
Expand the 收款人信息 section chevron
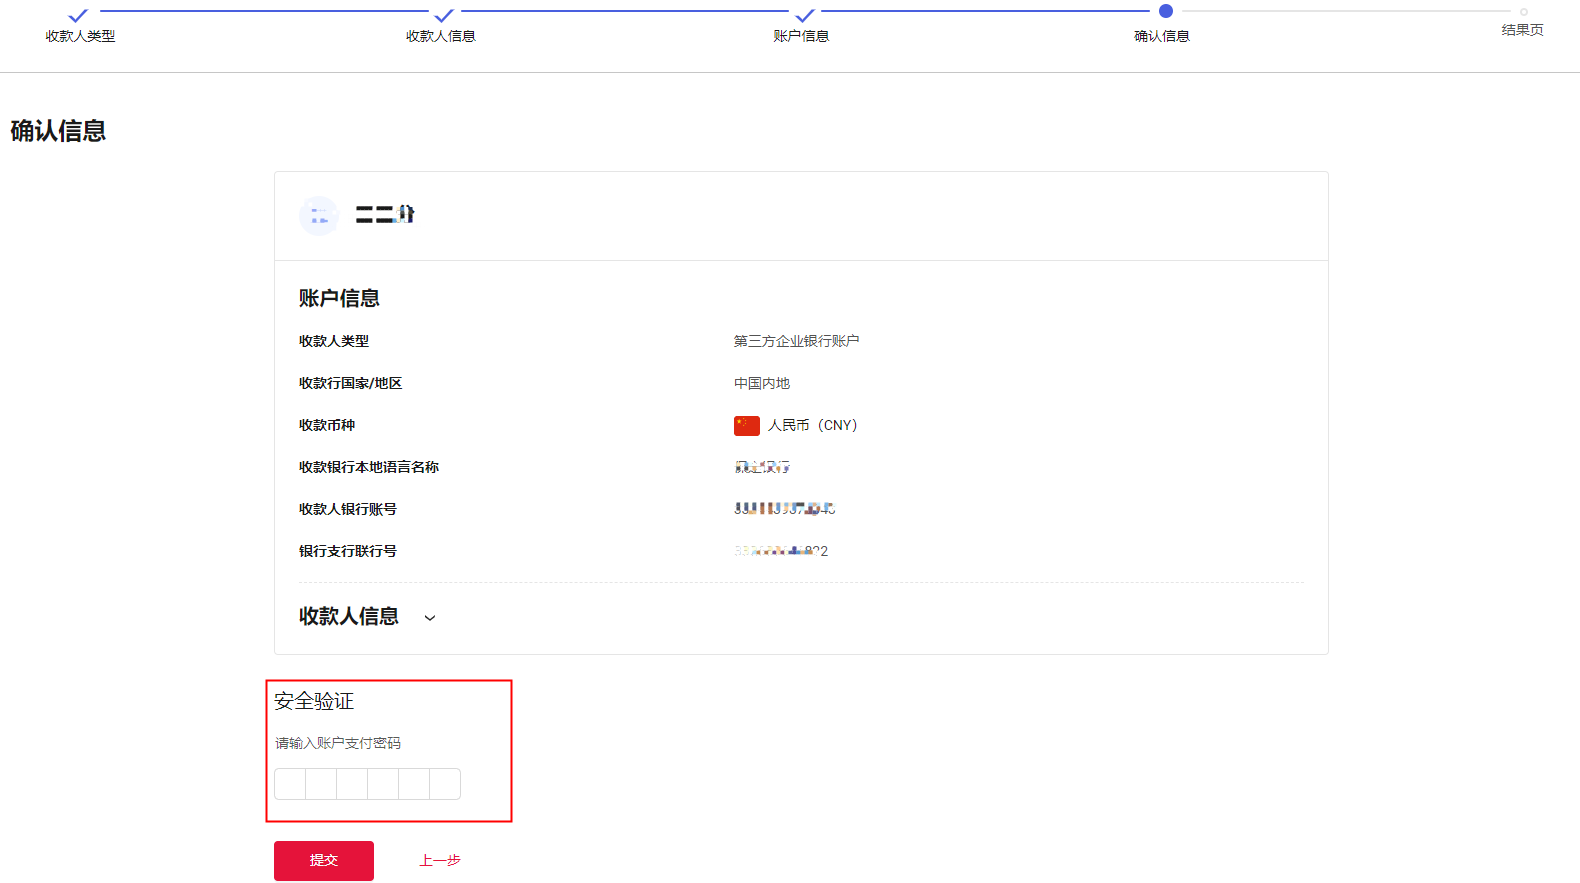(430, 618)
